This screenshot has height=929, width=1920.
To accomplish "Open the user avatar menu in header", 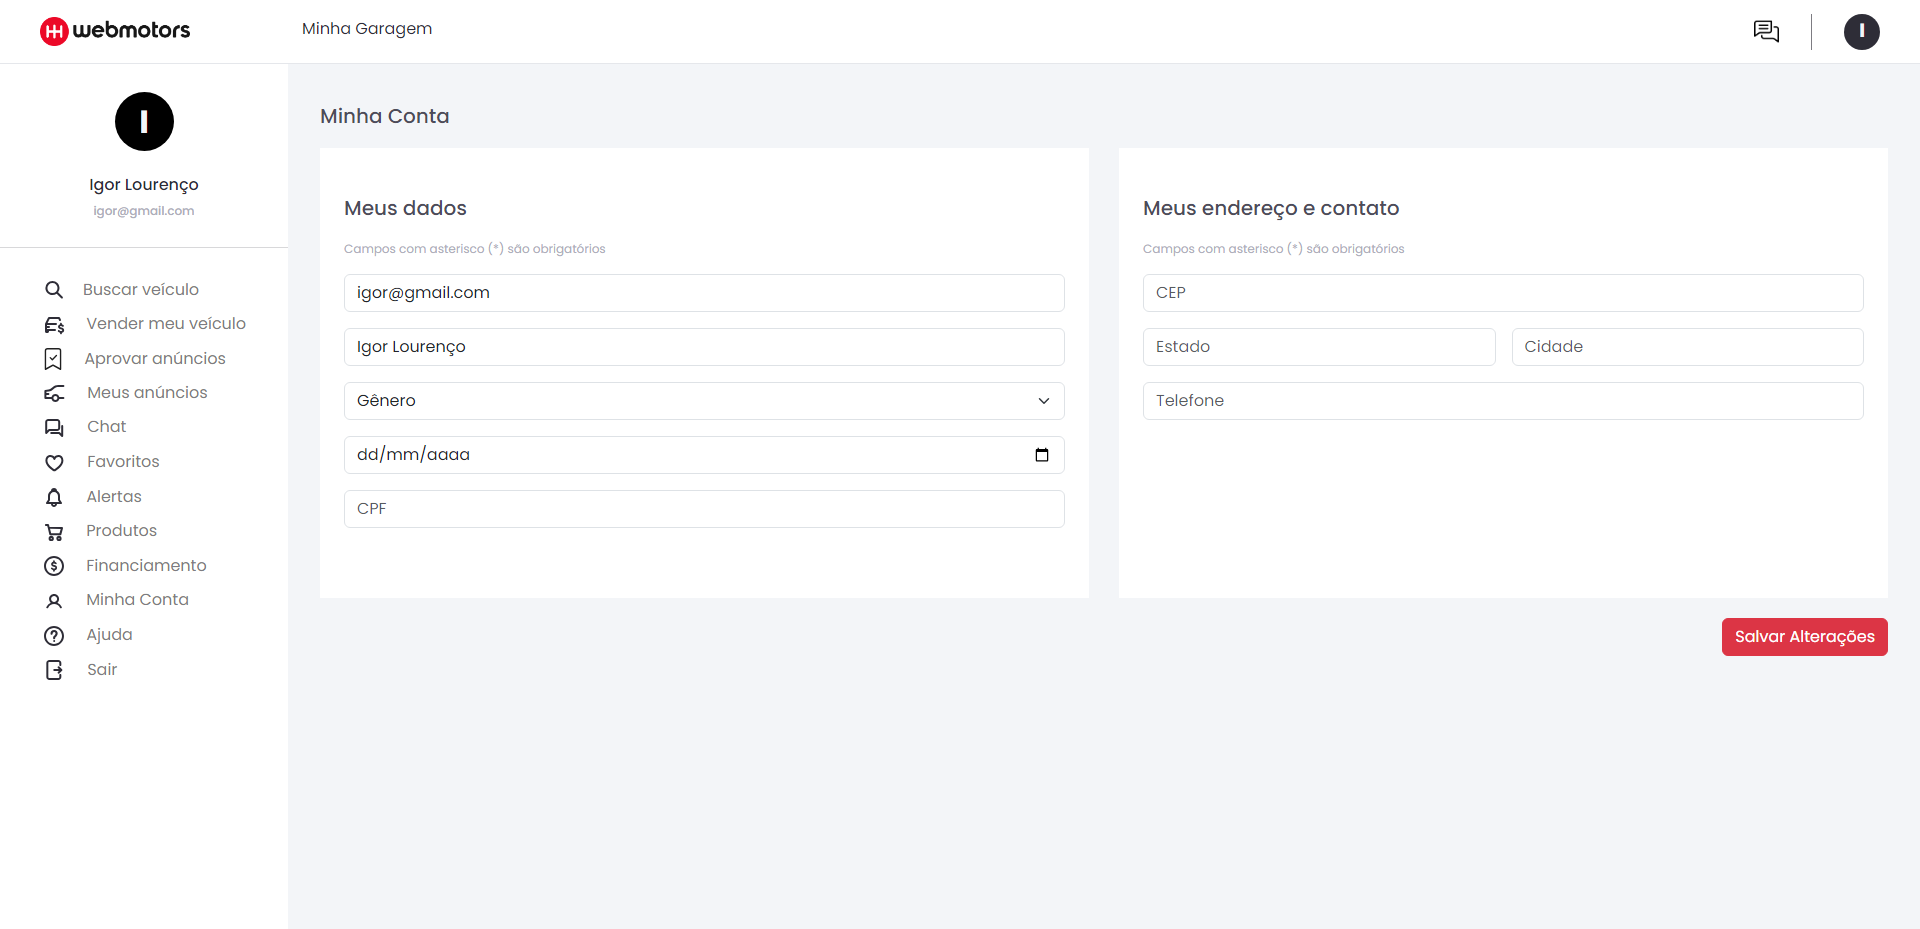I will (1861, 31).
